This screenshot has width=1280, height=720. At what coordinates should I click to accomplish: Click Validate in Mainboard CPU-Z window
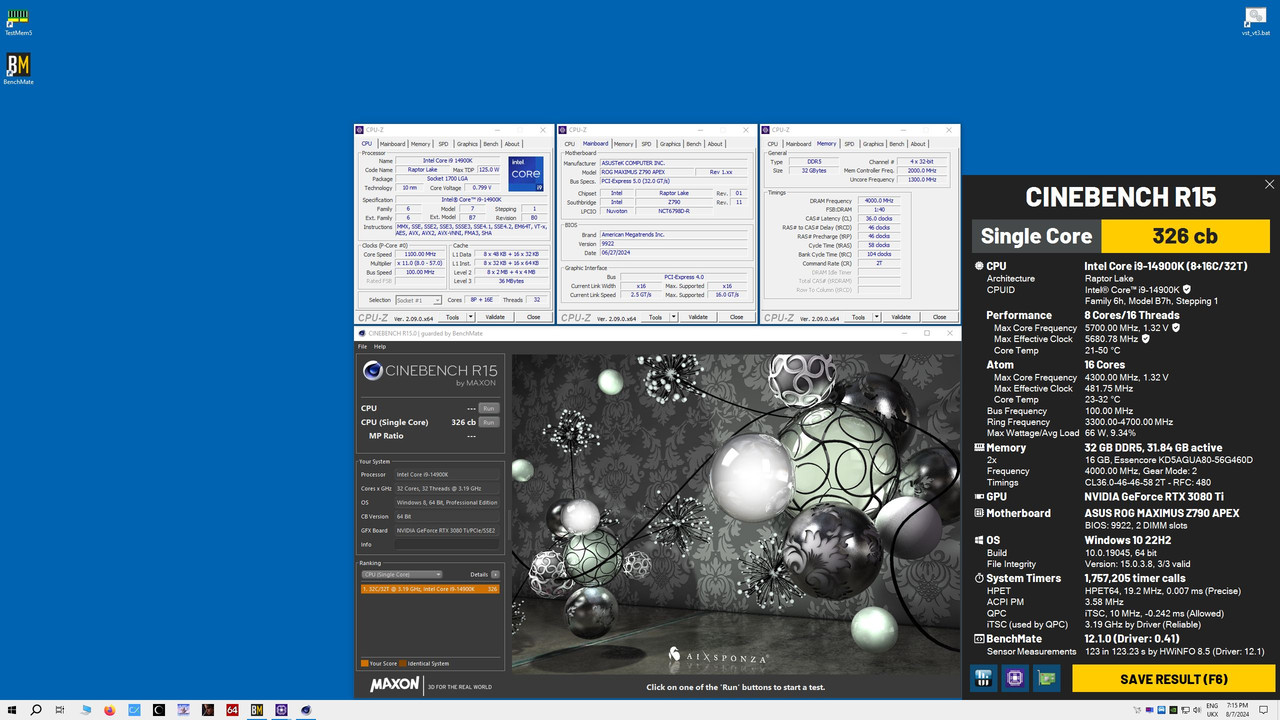tap(698, 317)
